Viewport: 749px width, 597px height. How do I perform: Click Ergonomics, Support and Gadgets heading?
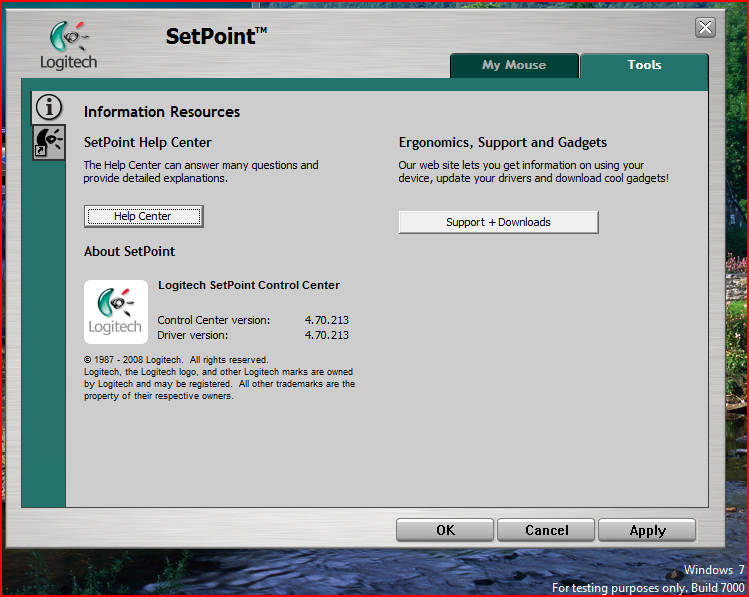coord(503,142)
